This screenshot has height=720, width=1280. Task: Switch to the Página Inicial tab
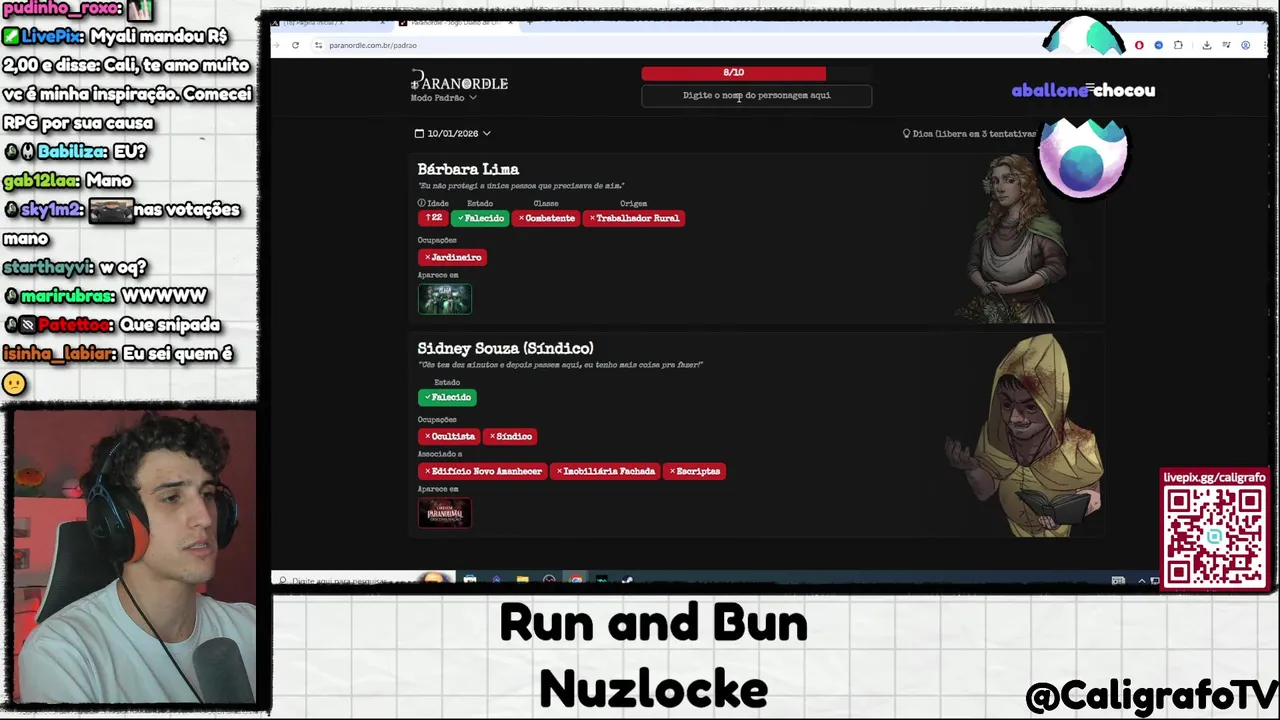pos(330,22)
